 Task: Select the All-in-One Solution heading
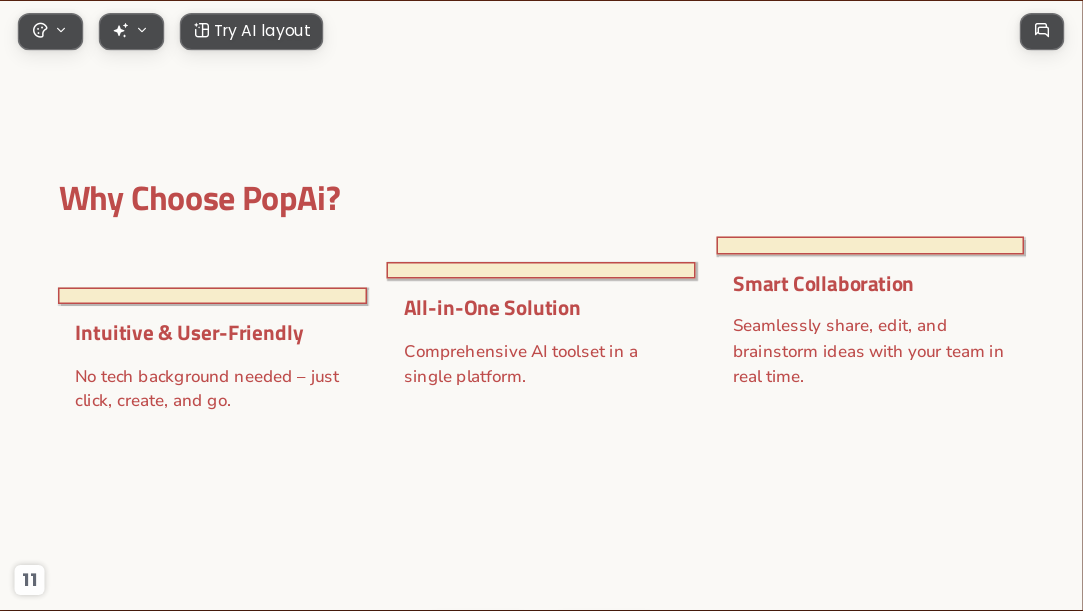492,308
